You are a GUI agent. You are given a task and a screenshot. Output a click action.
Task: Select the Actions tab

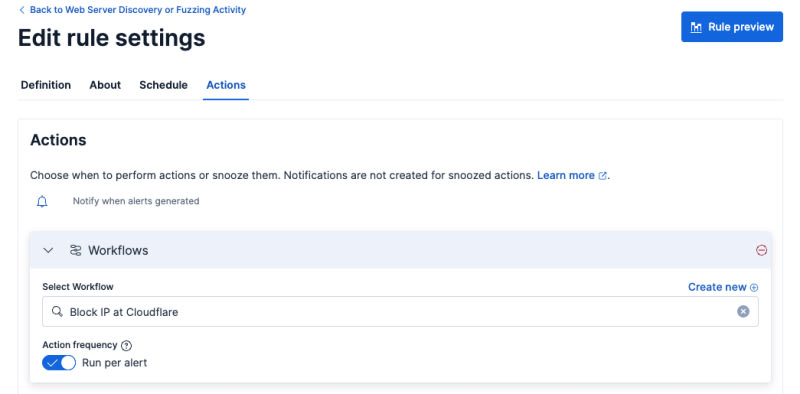pos(226,85)
